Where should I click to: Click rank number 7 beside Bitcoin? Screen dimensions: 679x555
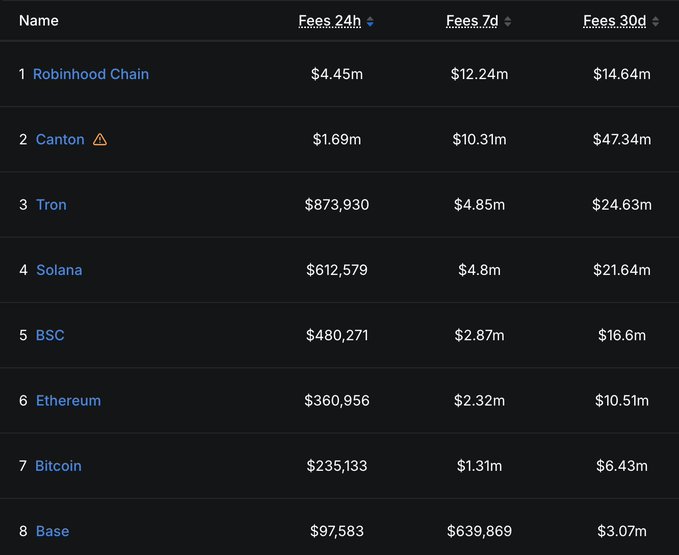point(23,466)
